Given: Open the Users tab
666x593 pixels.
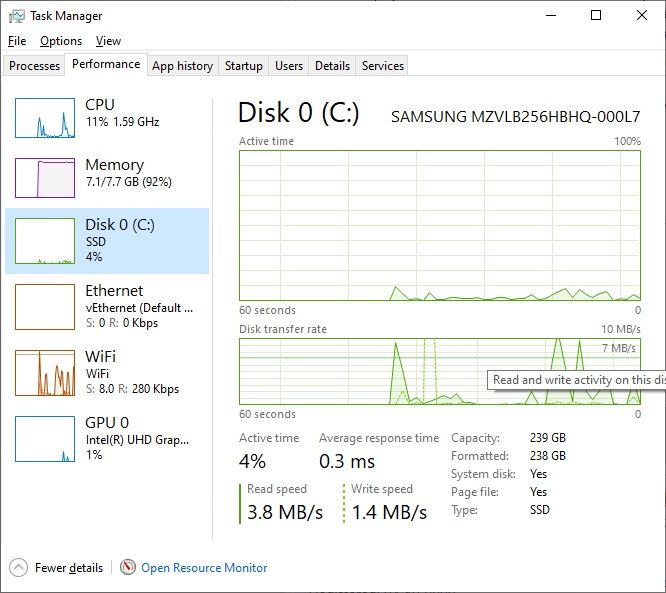Looking at the screenshot, I should pyautogui.click(x=289, y=66).
